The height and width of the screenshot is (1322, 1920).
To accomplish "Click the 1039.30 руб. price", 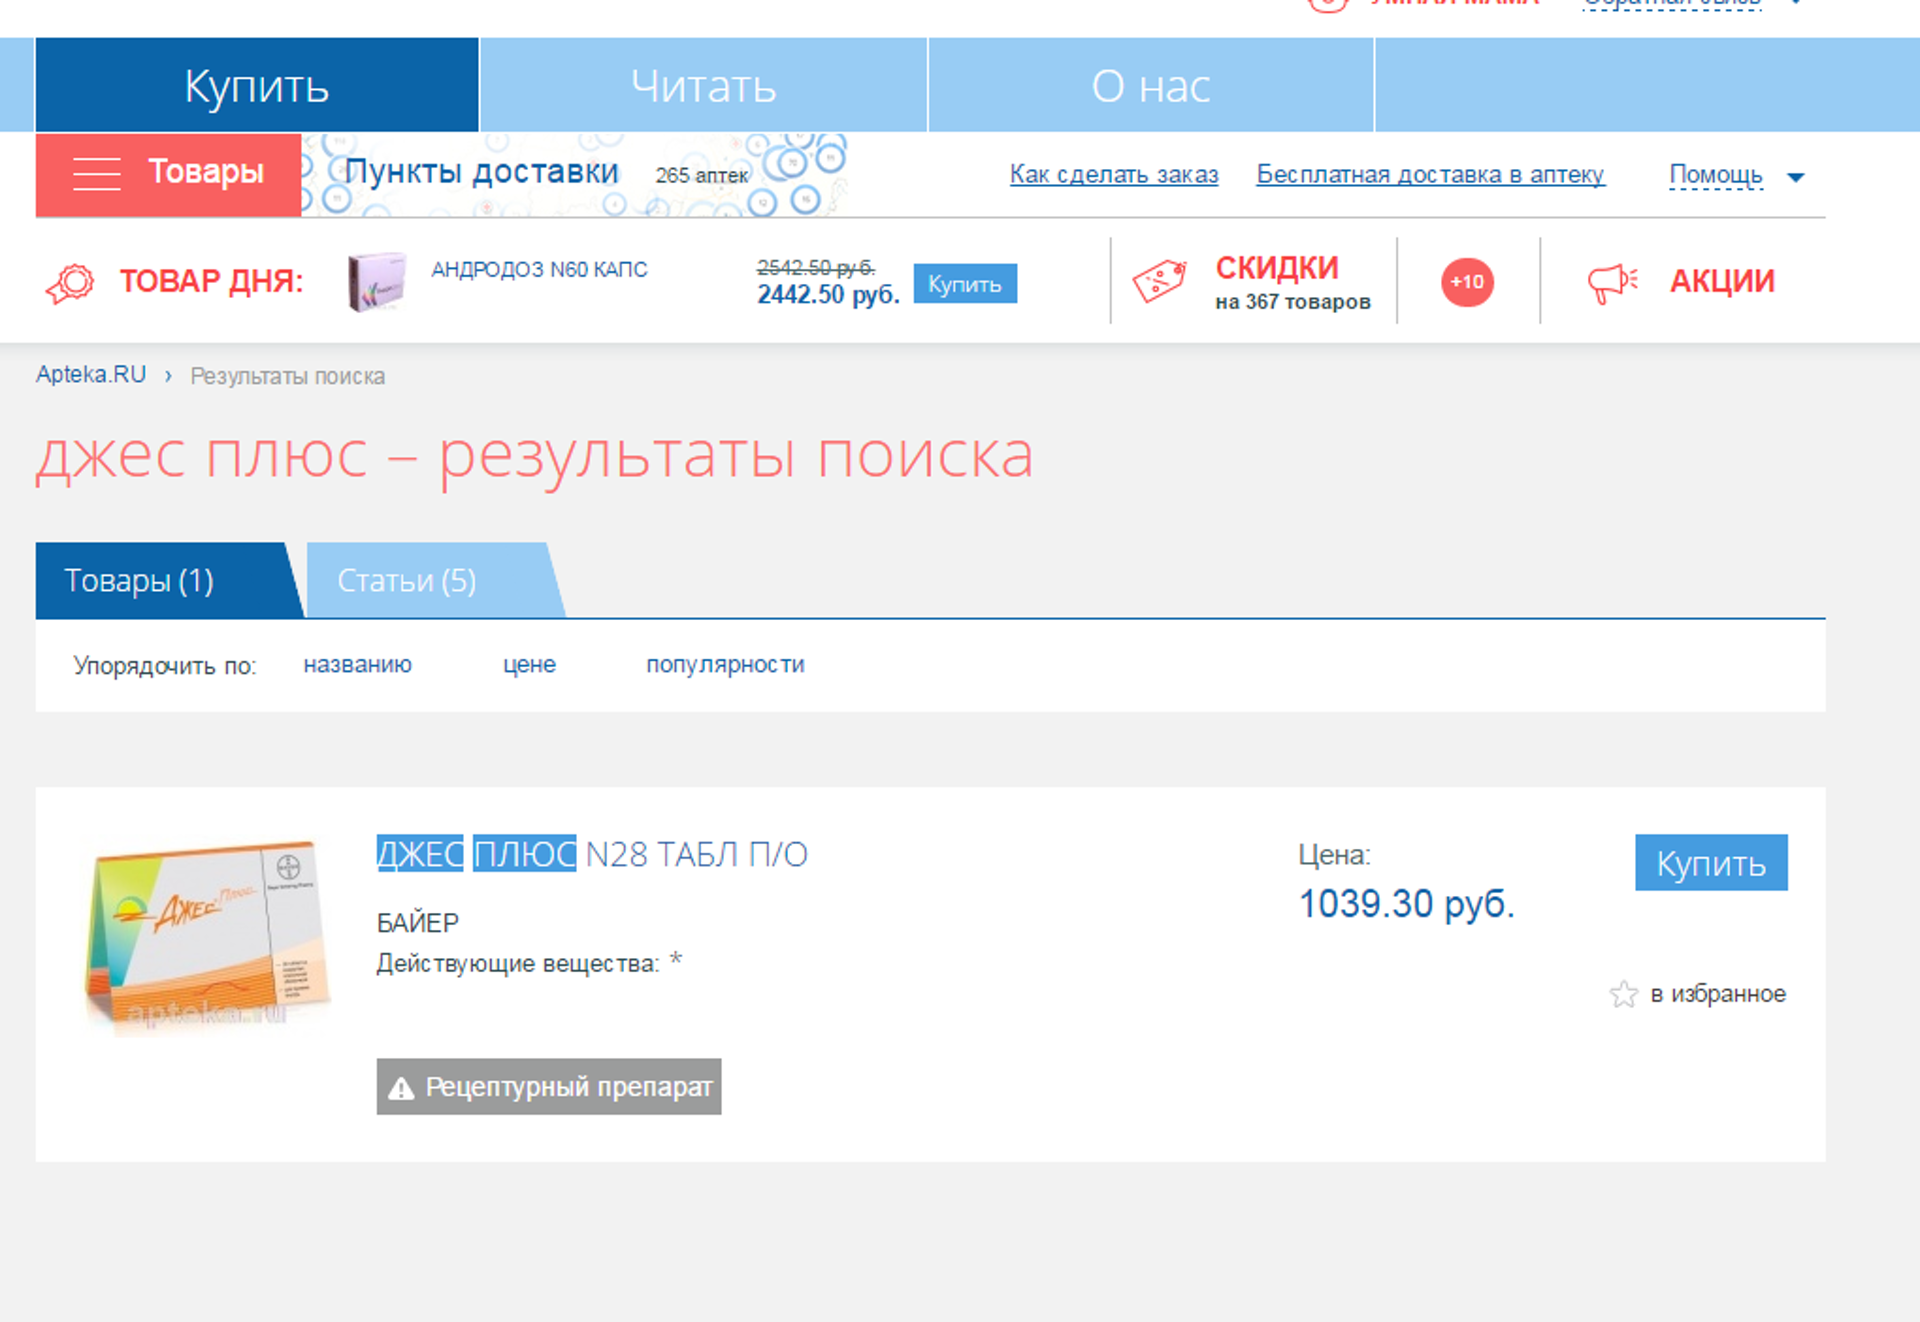I will tap(1406, 904).
